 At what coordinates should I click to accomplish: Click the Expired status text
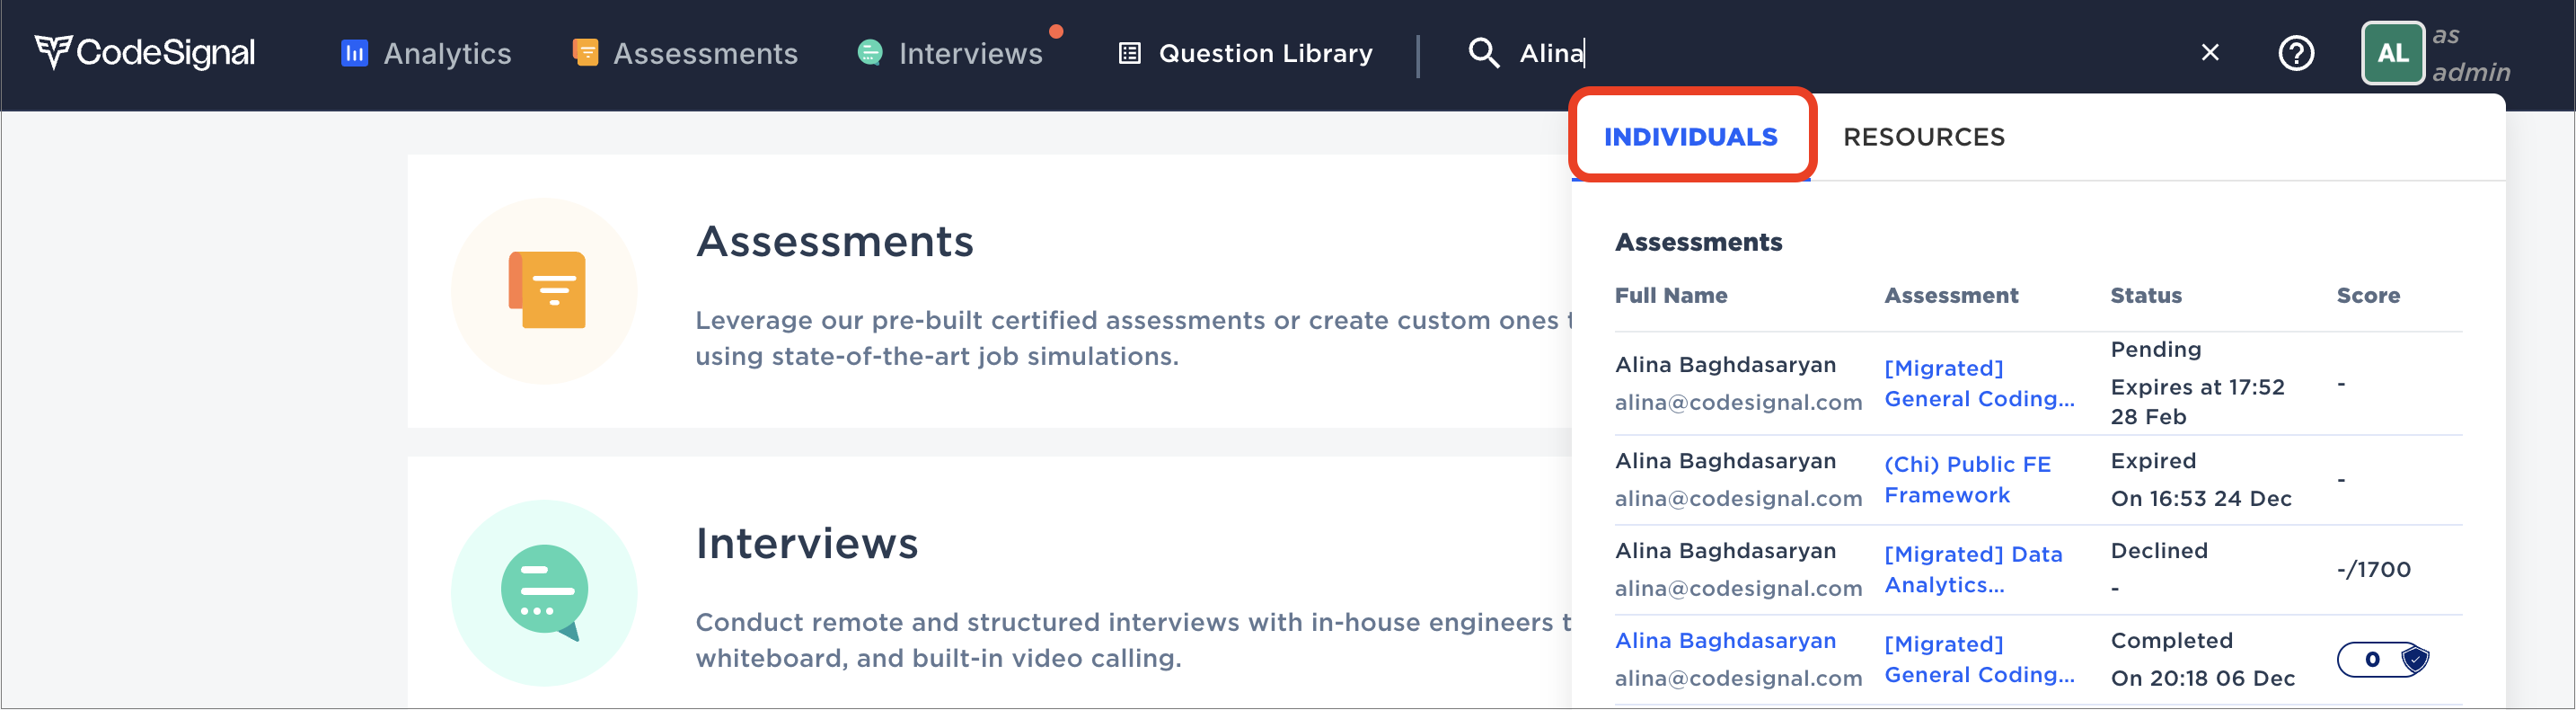point(2153,460)
